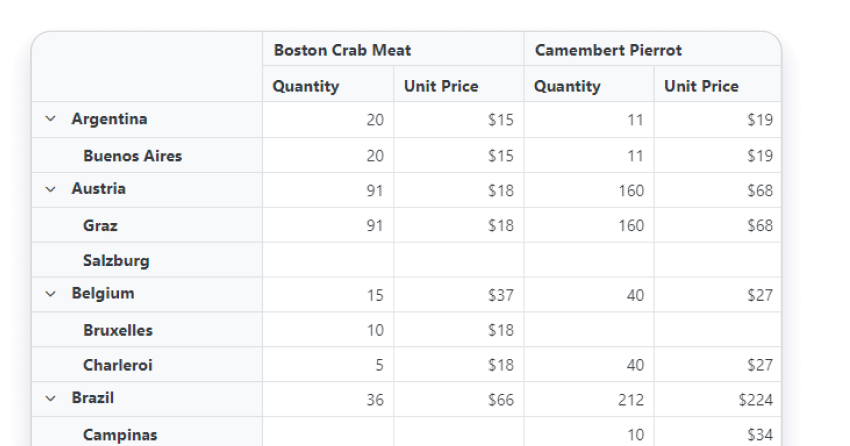Select the Salzburg row label

click(116, 261)
